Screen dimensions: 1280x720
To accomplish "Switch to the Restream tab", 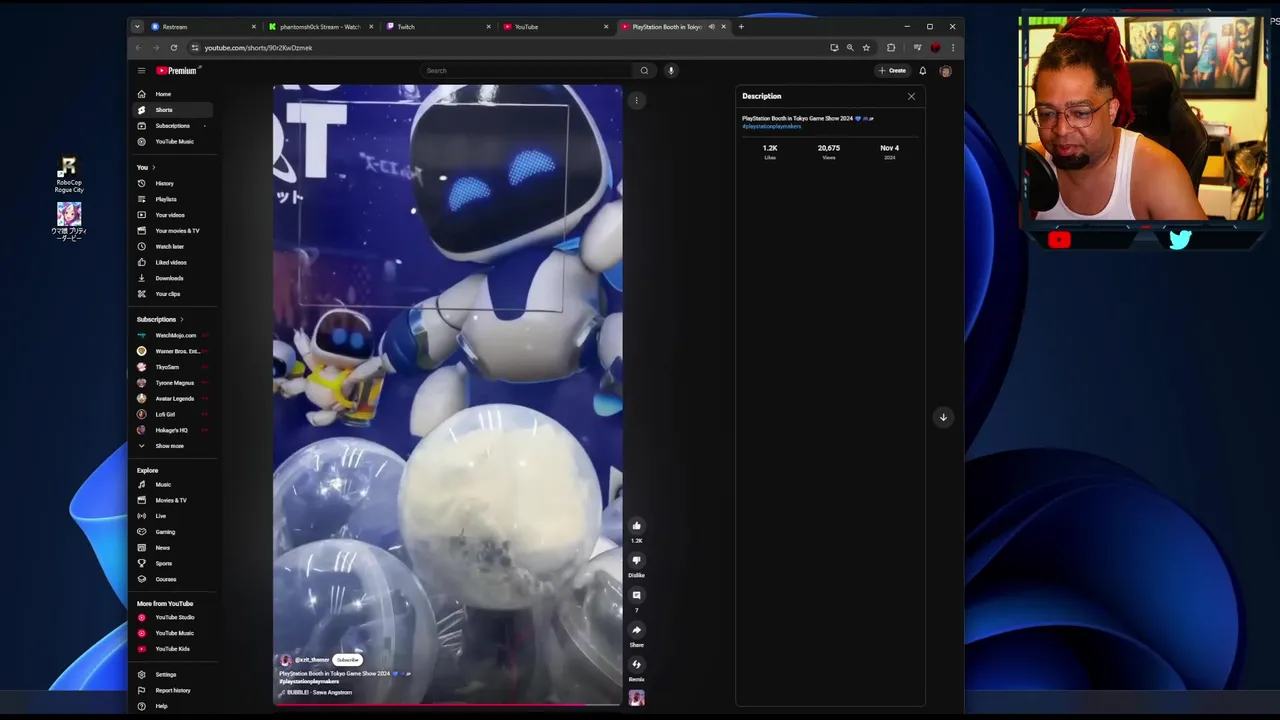I will 203,27.
